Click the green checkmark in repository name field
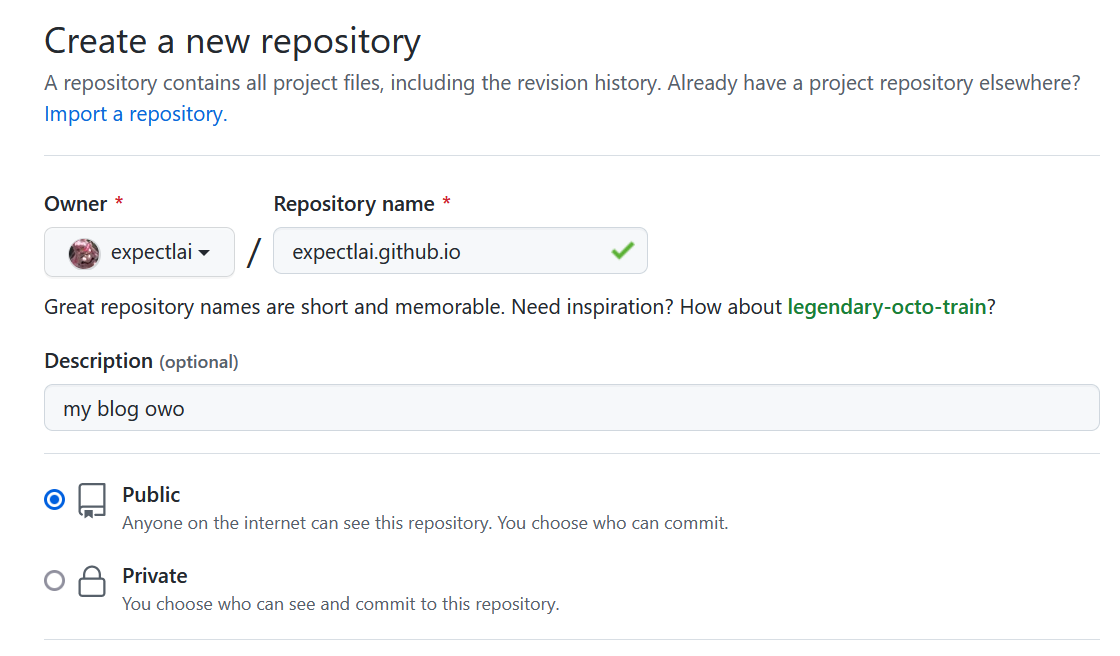The image size is (1120, 656). click(623, 250)
